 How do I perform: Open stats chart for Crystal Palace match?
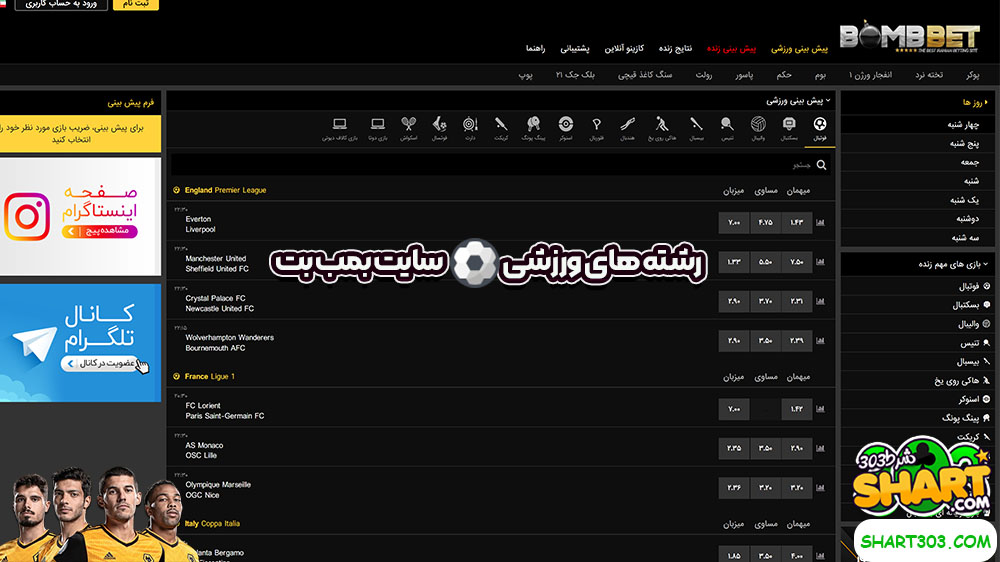(x=820, y=301)
